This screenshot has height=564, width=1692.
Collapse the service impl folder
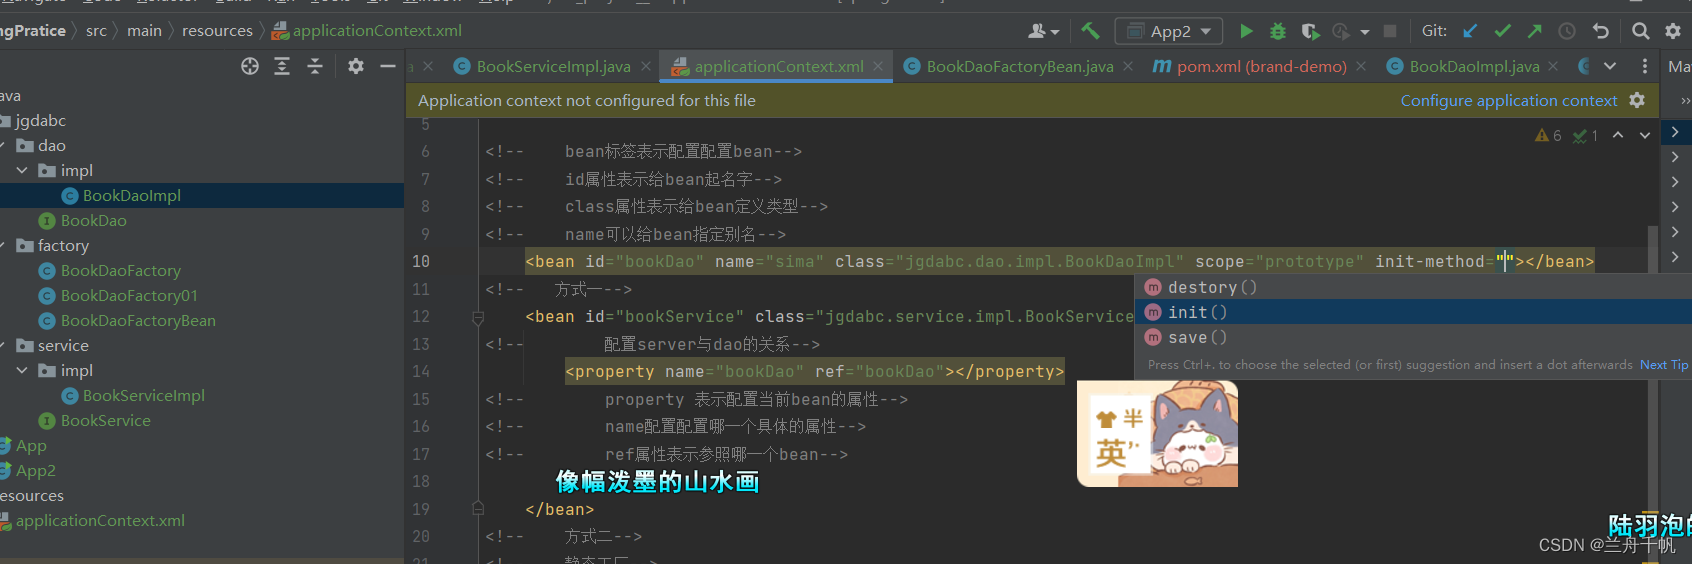(x=22, y=370)
